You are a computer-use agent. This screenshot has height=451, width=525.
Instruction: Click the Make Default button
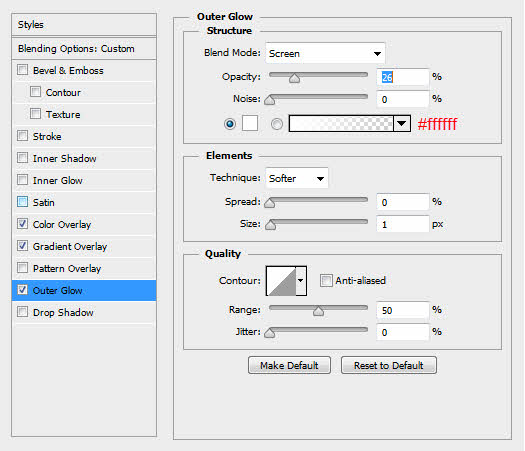tap(289, 365)
